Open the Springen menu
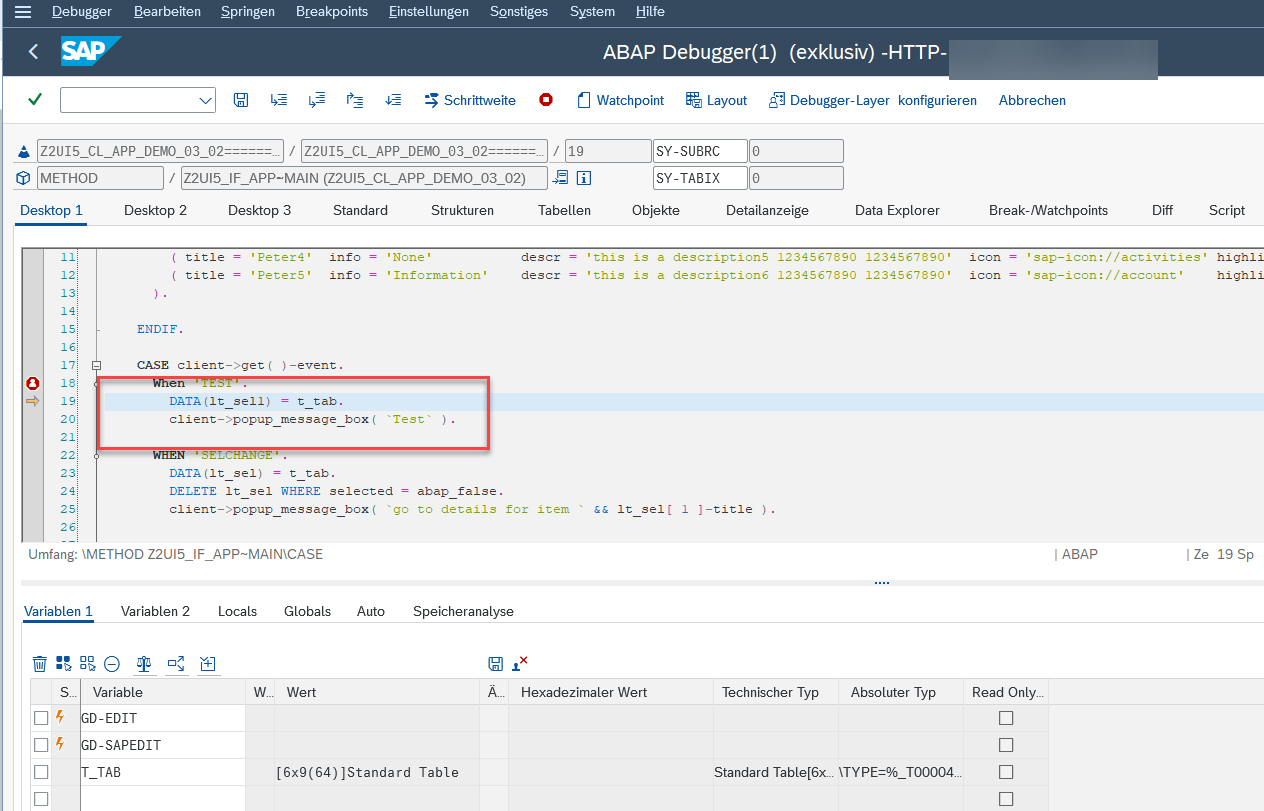This screenshot has width=1264, height=811. pyautogui.click(x=247, y=11)
